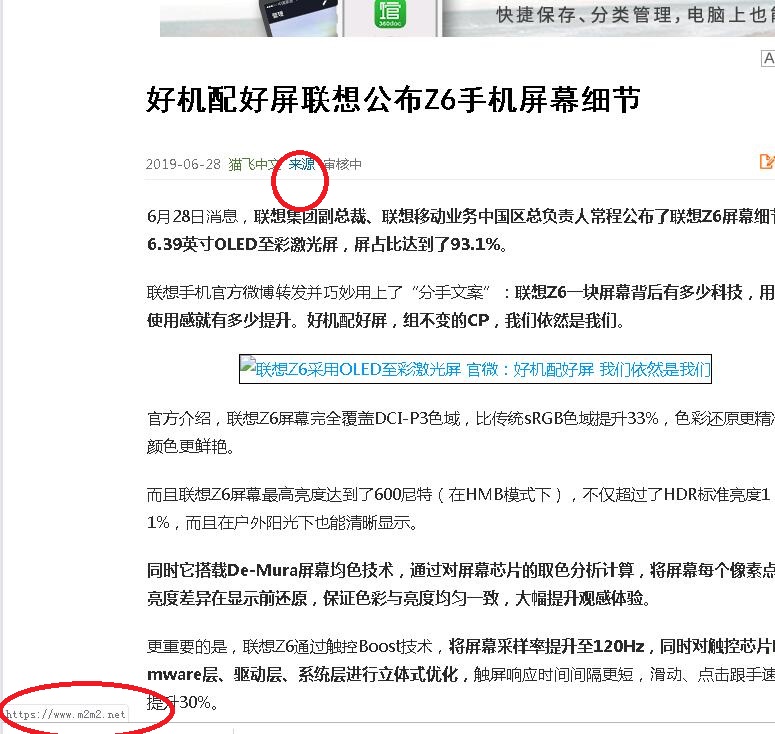Screen dimensions: 775x734
Task: Click the 快捷保存、分类管理 banner text
Action: click(635, 15)
